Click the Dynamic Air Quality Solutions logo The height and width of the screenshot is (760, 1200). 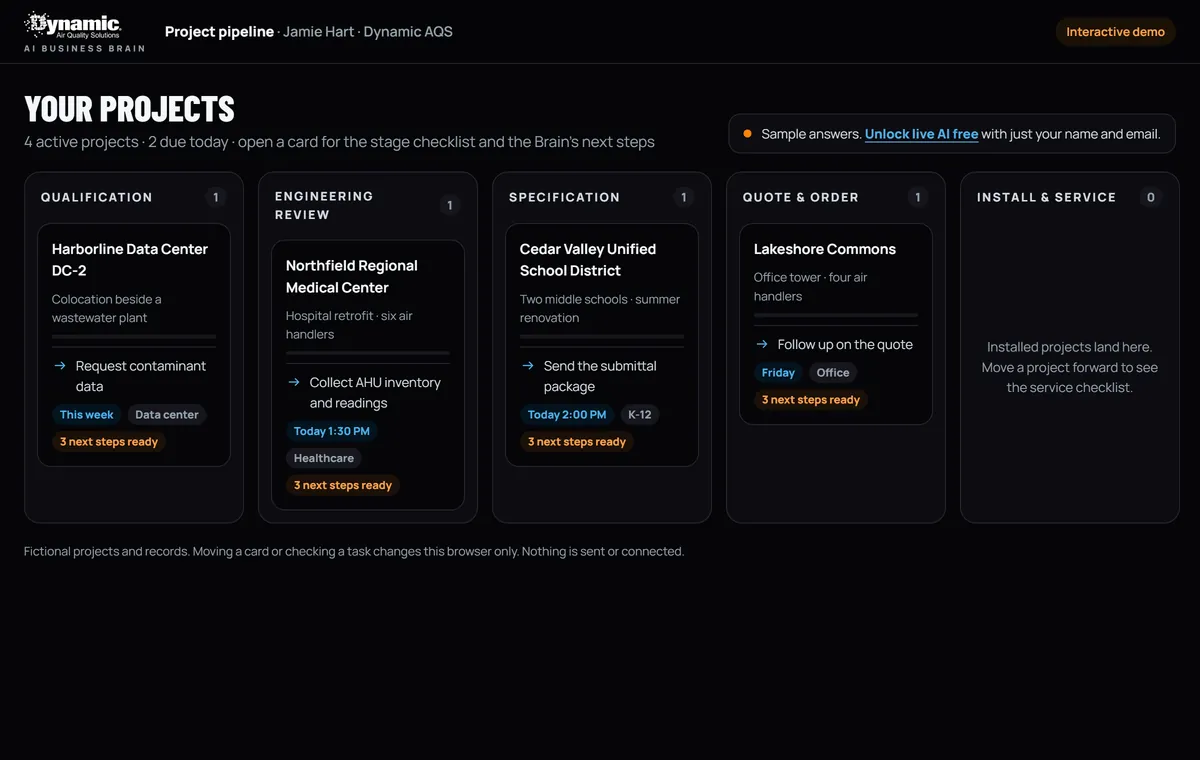73,25
